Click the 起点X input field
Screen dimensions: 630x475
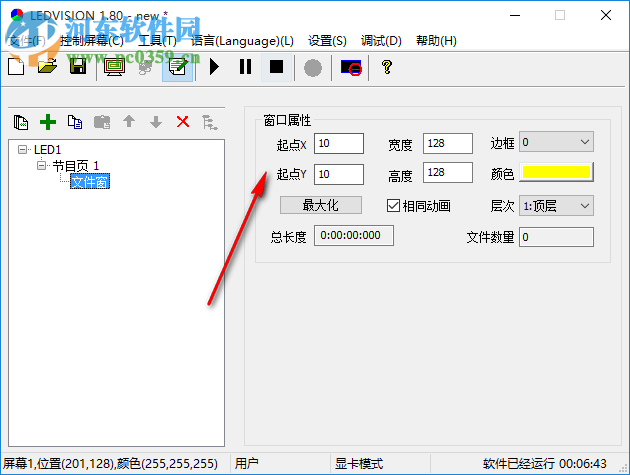tap(339, 143)
